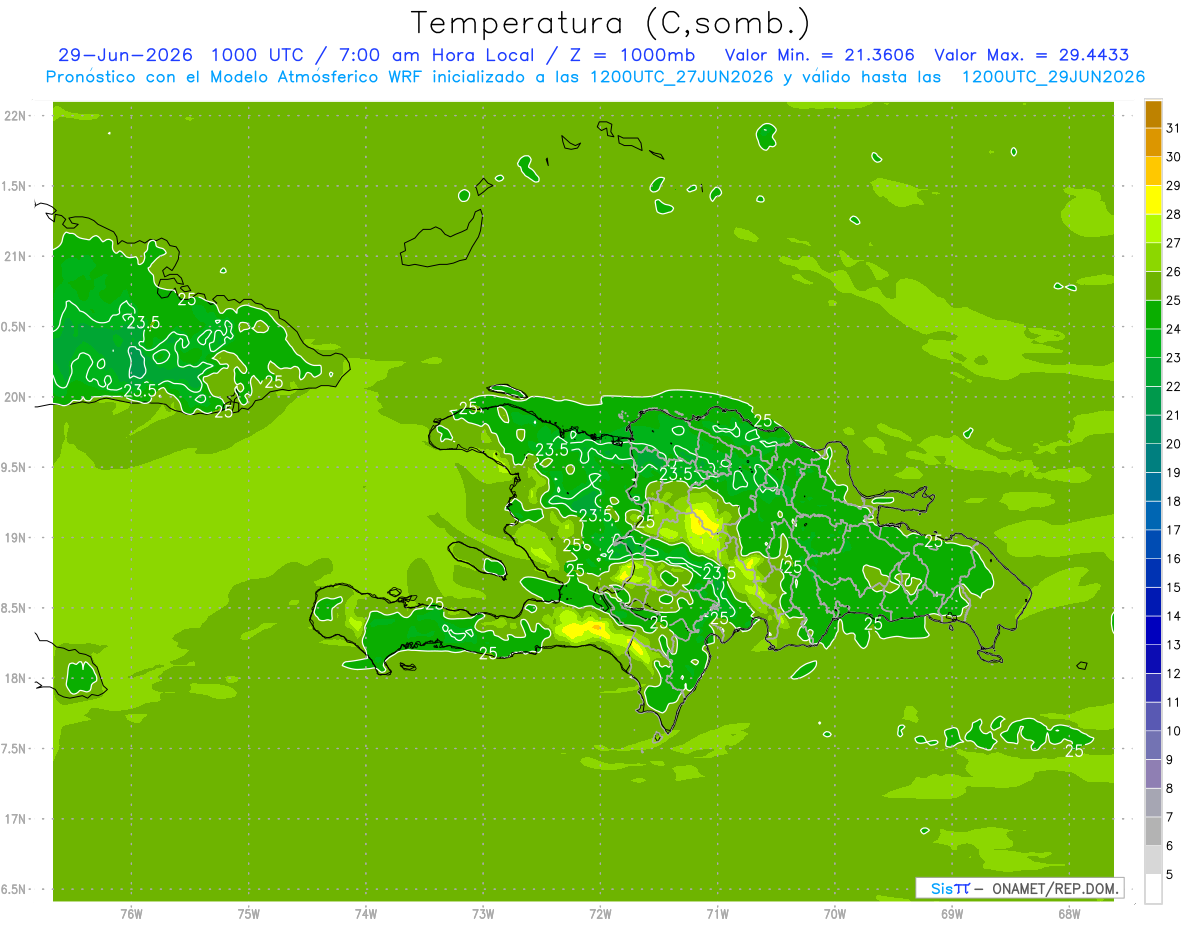Click the 18N latitude label
The height and width of the screenshot is (927, 1200).
[15, 678]
